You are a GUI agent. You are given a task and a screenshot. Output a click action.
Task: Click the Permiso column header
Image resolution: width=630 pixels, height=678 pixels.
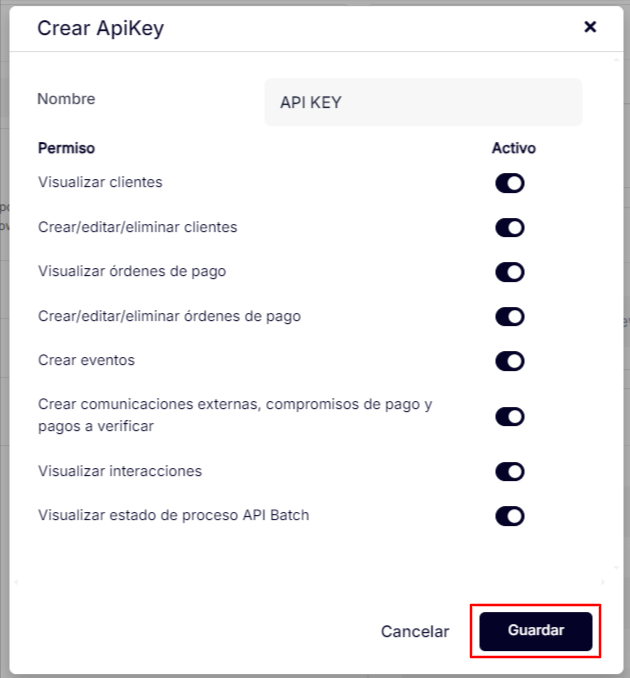pyautogui.click(x=66, y=148)
